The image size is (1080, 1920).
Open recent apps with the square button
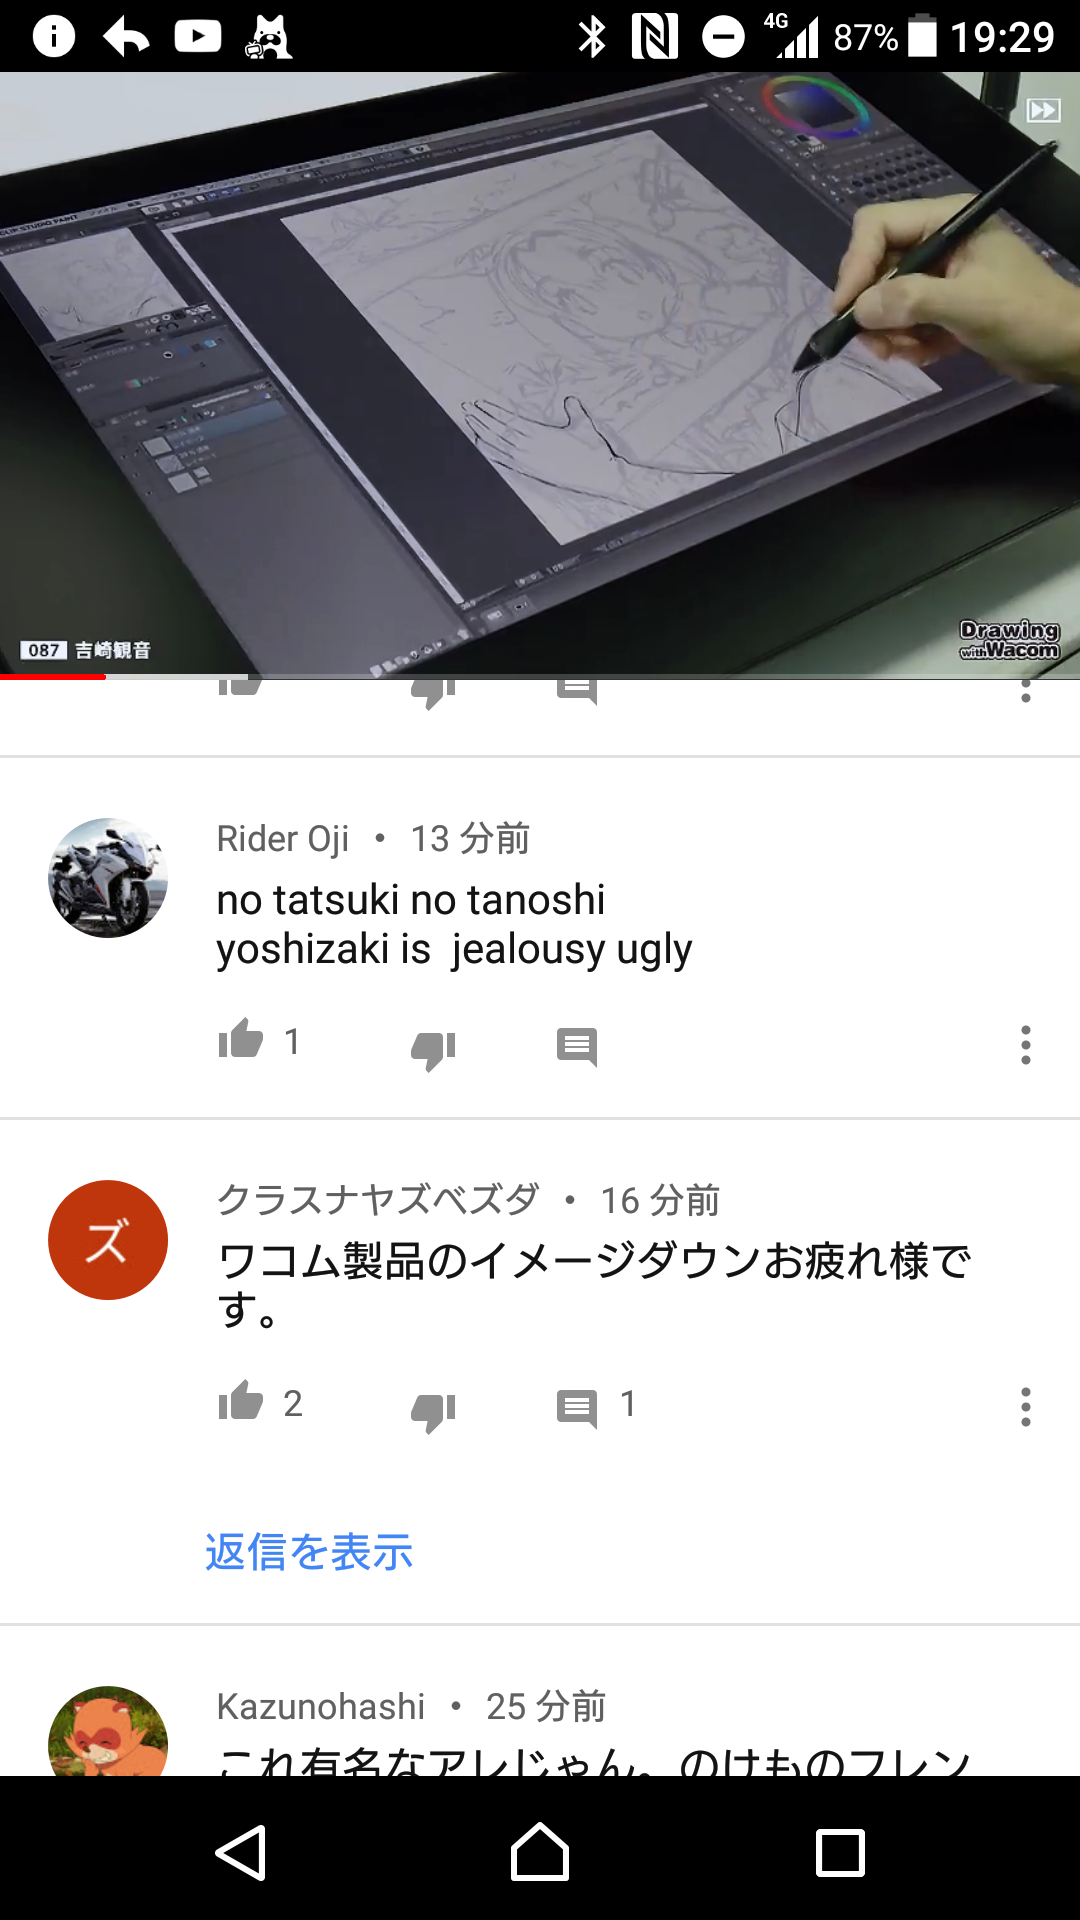point(840,1853)
